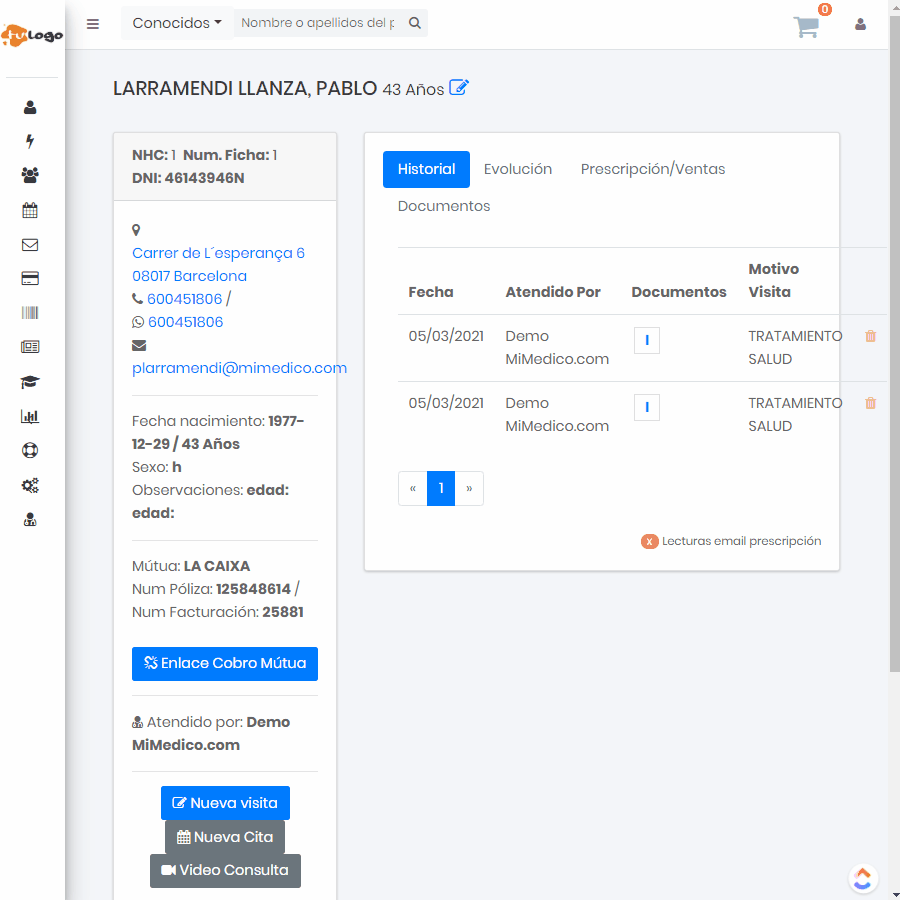Open the barcode icon in the sidebar

click(30, 313)
